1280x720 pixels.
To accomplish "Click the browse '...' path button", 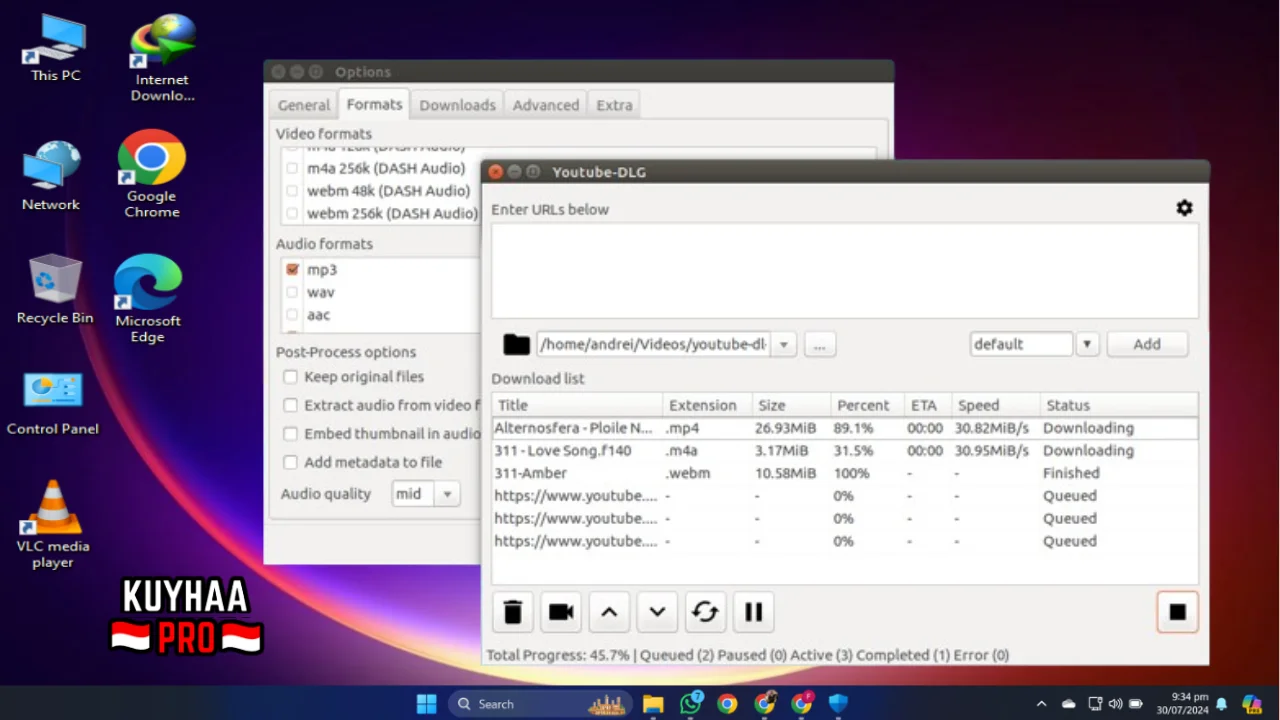I will pos(819,345).
